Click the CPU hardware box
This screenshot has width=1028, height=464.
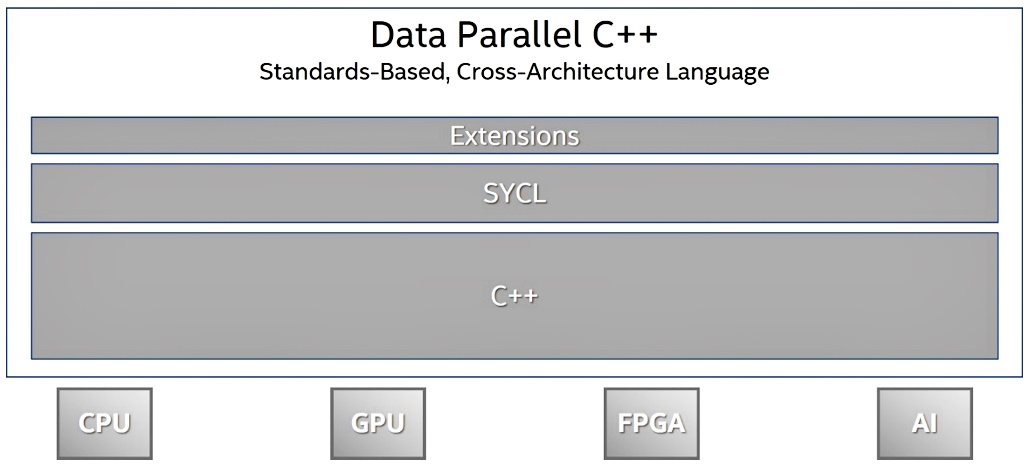click(105, 423)
